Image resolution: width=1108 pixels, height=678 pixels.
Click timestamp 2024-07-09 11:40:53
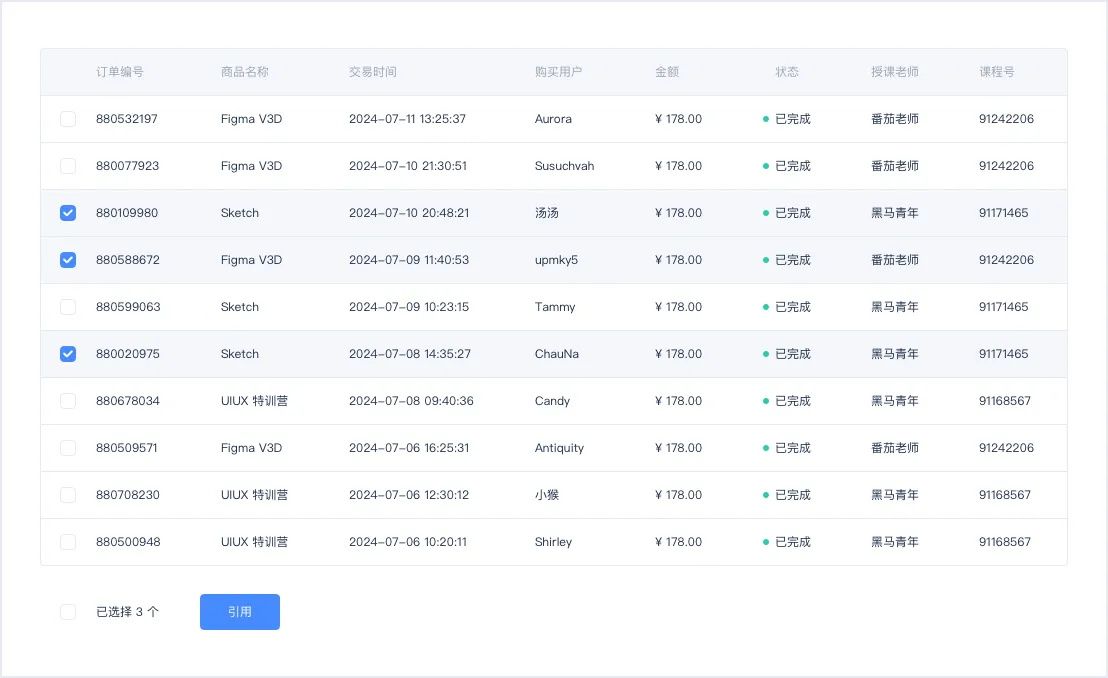tap(408, 260)
